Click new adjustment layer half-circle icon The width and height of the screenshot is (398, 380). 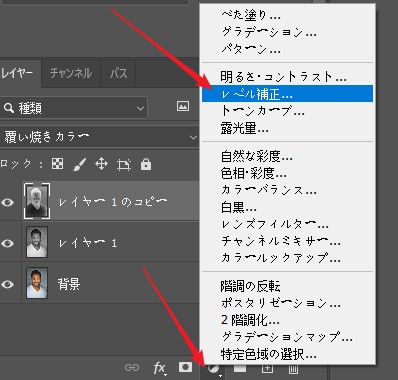(213, 369)
